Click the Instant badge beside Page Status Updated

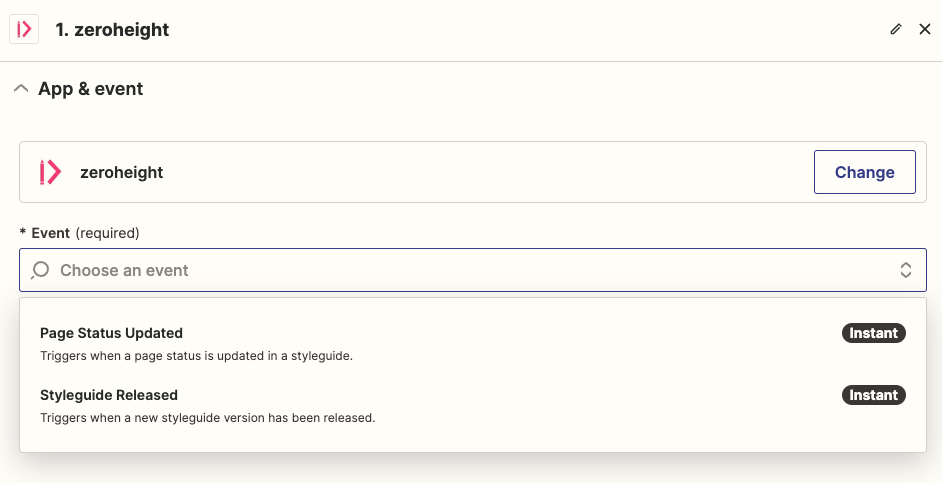click(874, 333)
